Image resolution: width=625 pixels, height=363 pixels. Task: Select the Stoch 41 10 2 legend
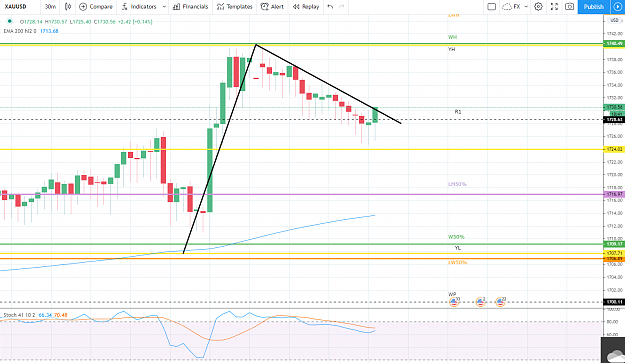coord(19,315)
